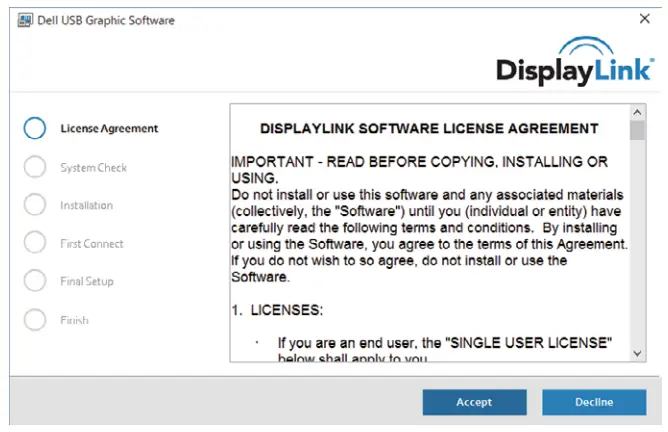Select the License Agreement step label
This screenshot has width=668, height=432.
(x=109, y=129)
